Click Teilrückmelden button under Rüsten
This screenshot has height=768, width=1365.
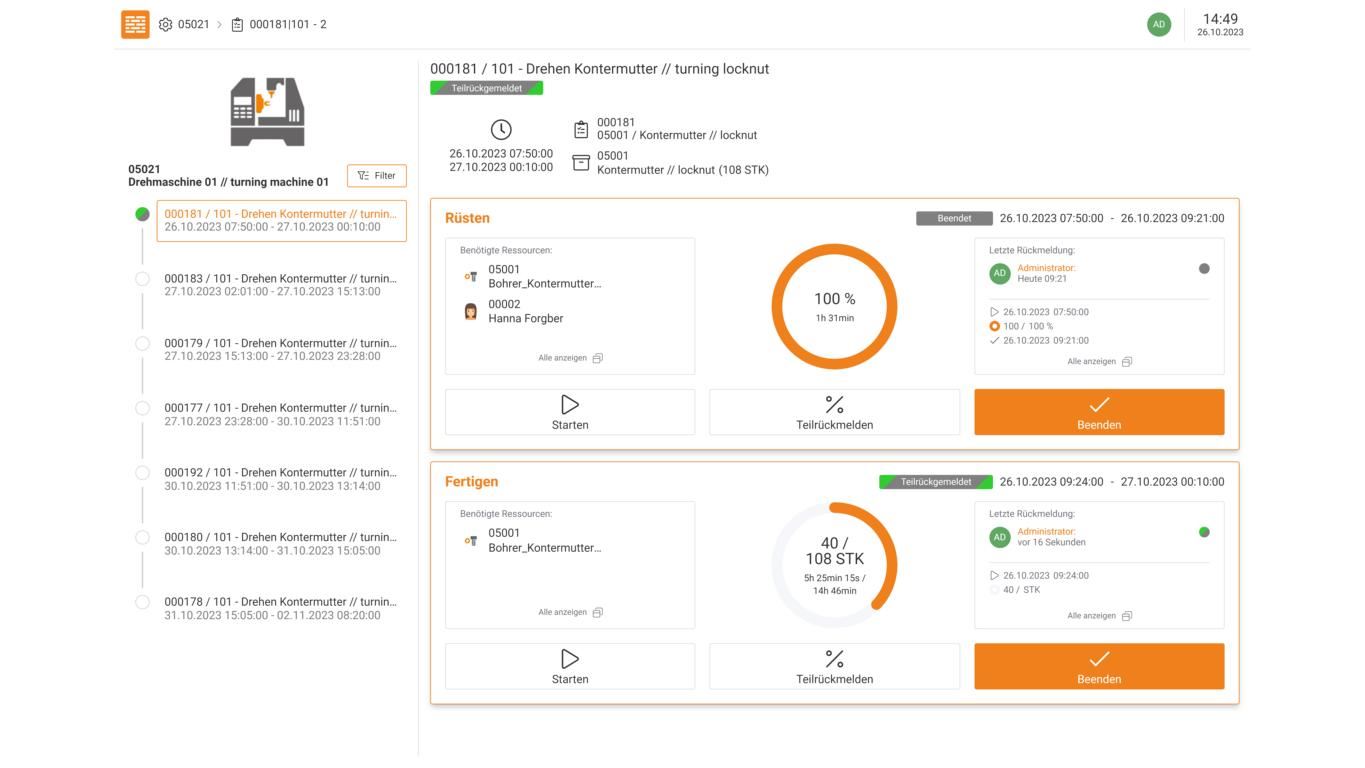click(x=834, y=412)
